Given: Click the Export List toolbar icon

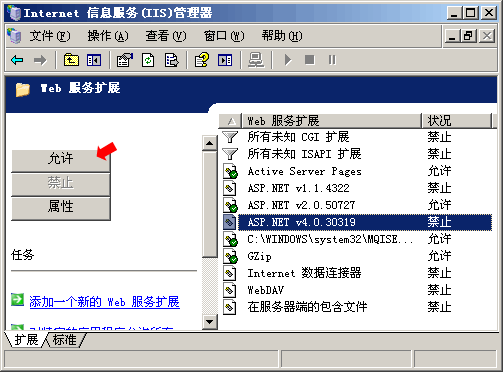Looking at the screenshot, I should [x=171, y=60].
